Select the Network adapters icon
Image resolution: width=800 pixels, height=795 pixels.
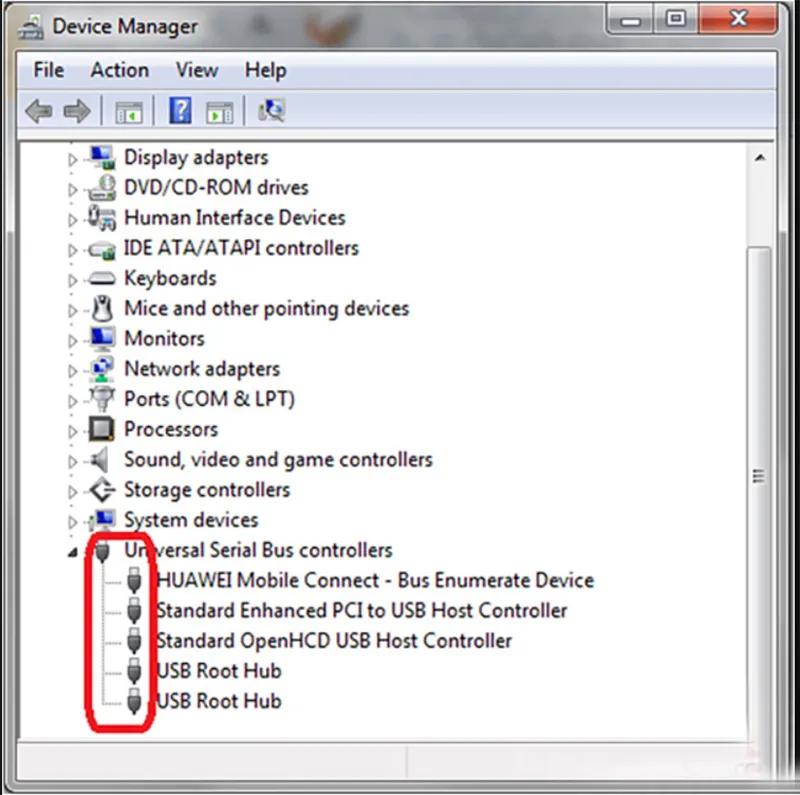pyautogui.click(x=102, y=369)
